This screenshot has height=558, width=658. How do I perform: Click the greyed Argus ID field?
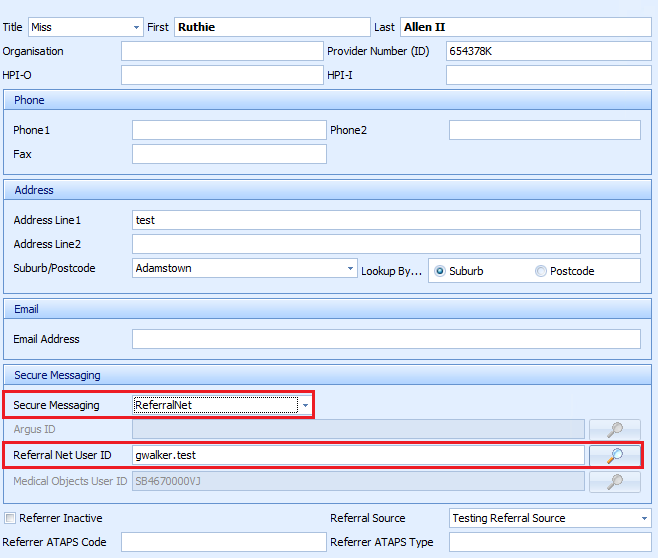click(x=358, y=429)
